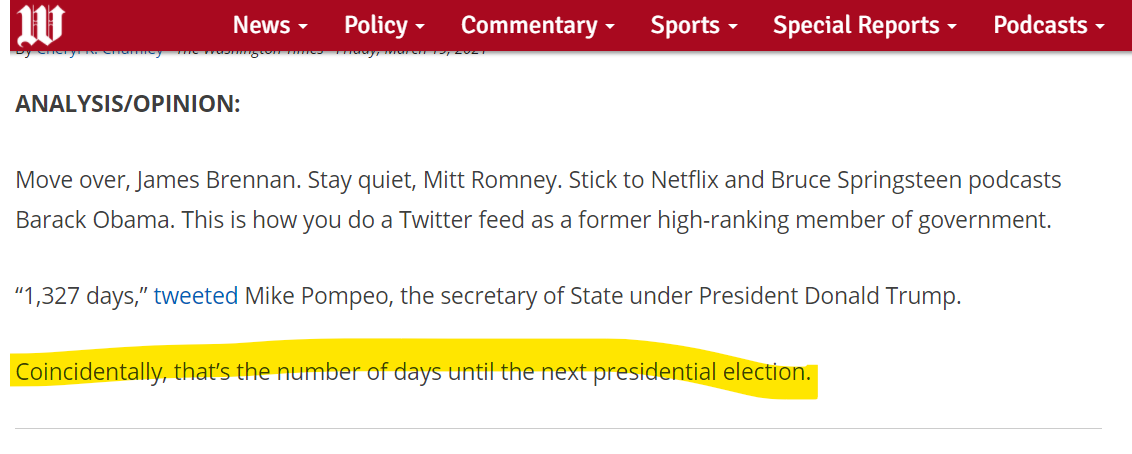Click the ANALYSIS/OPINION heading
Screen dimensions: 1132x454
(x=128, y=105)
